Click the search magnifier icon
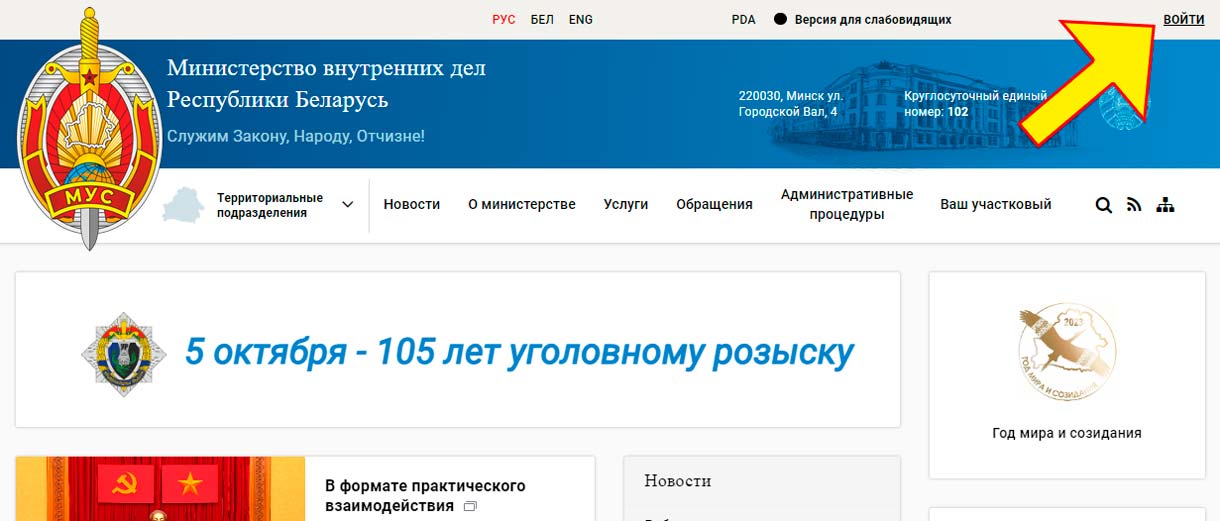This screenshot has height=521, width=1220. [1103, 205]
